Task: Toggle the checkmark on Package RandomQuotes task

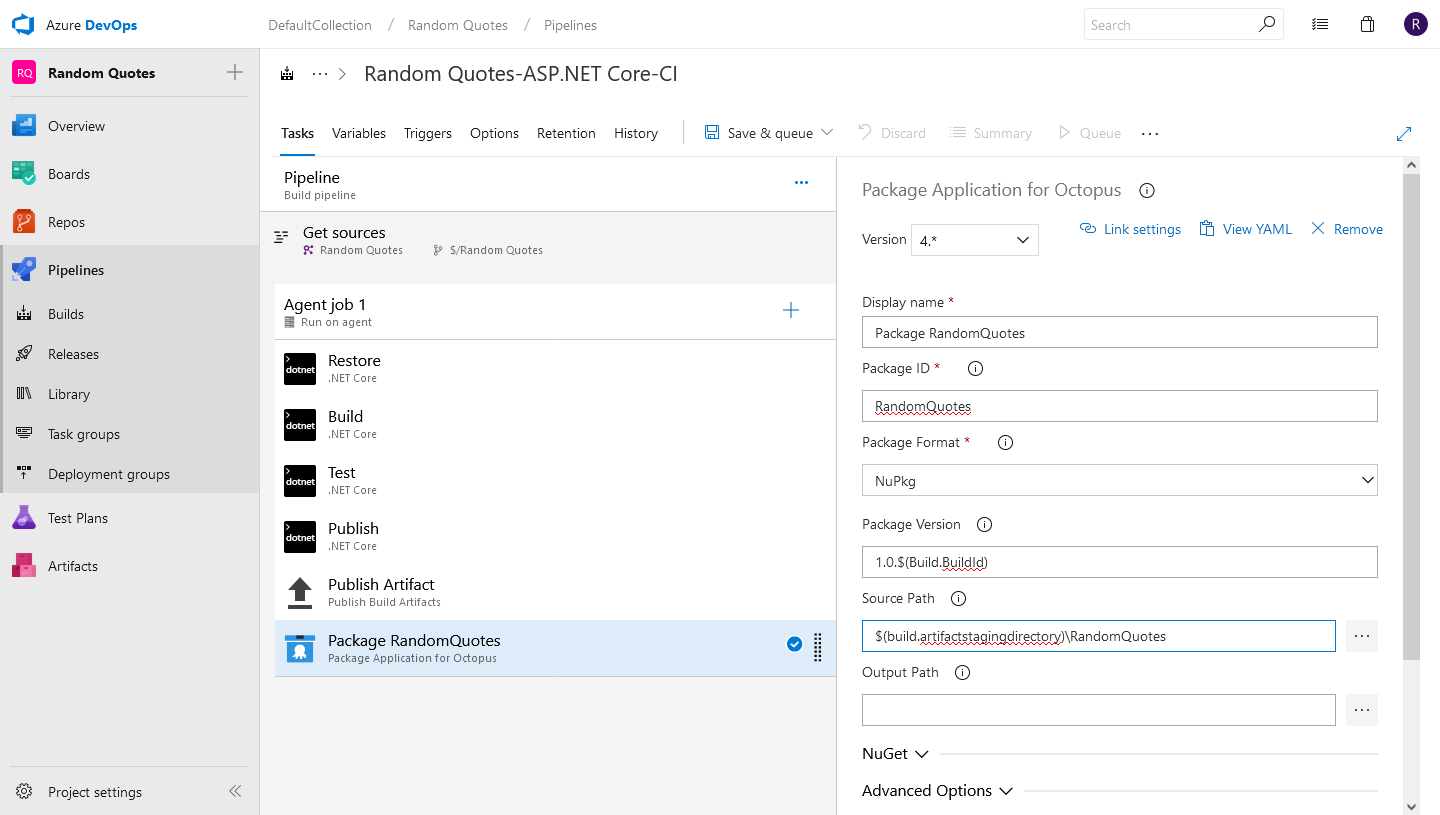Action: 794,644
